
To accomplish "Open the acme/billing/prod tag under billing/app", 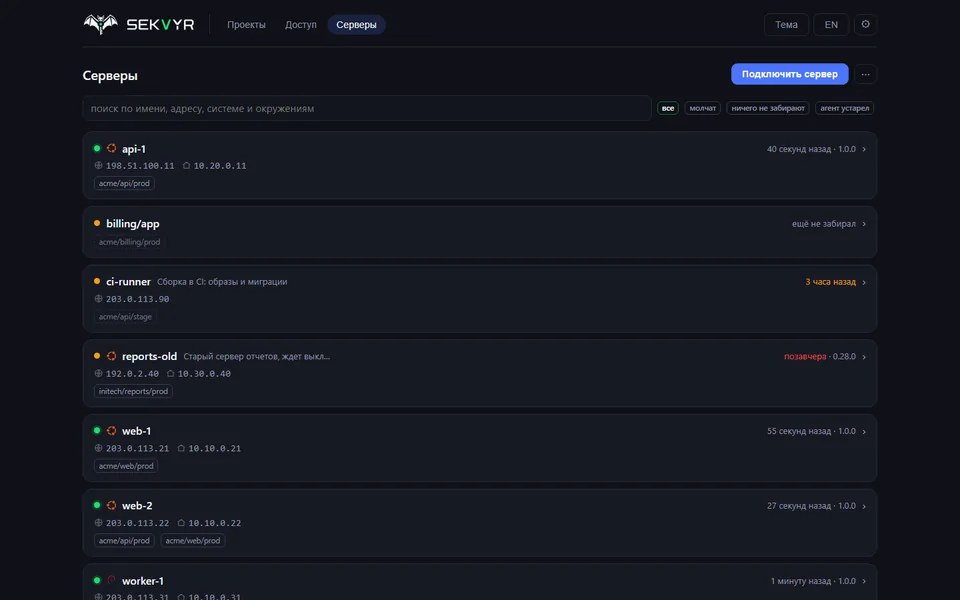I will [x=130, y=242].
